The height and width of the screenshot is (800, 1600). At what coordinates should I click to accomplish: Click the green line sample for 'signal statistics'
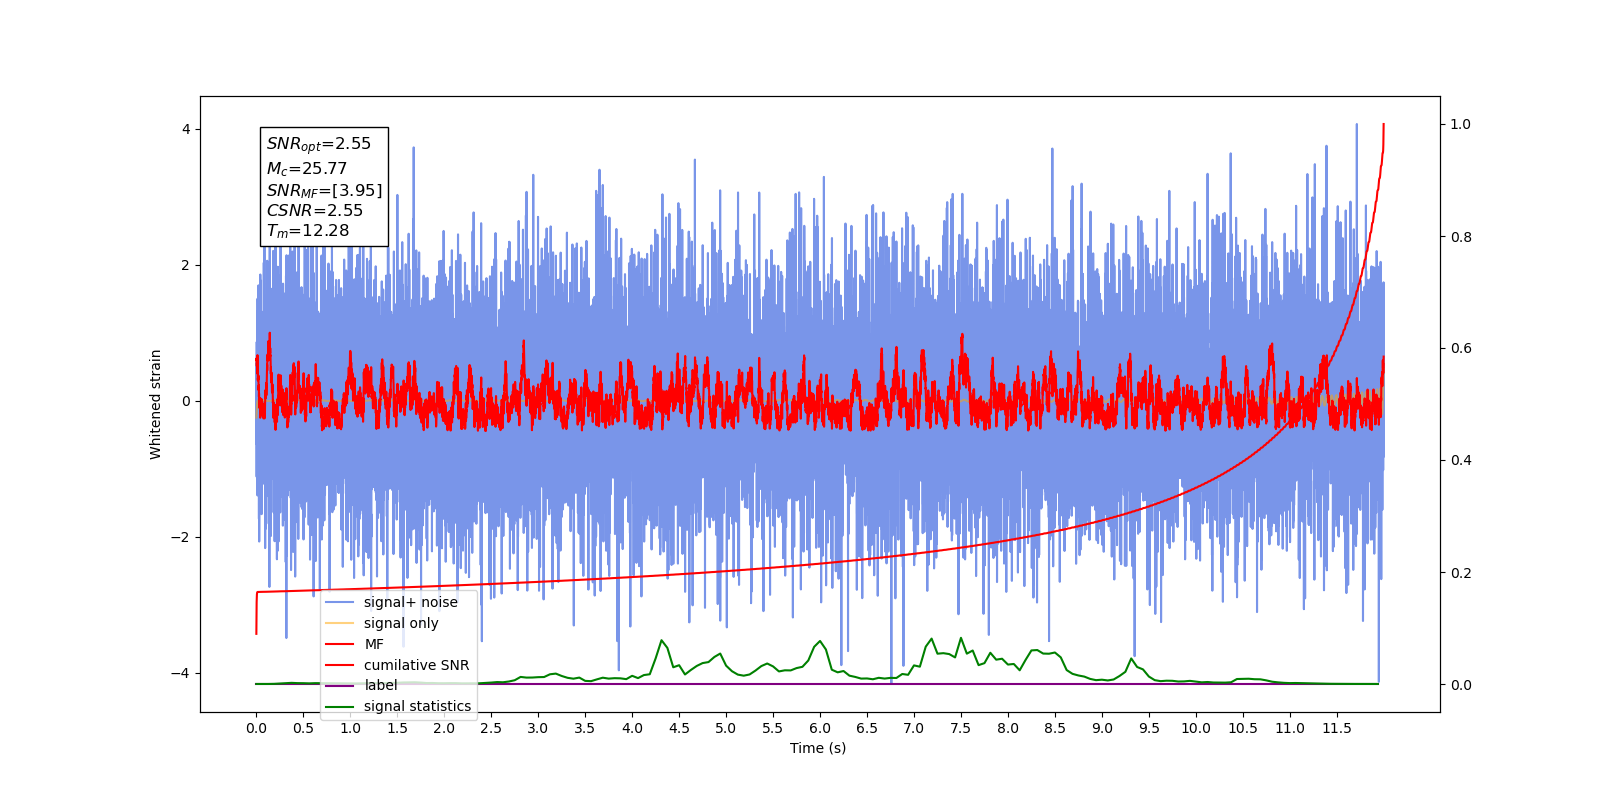coord(340,706)
